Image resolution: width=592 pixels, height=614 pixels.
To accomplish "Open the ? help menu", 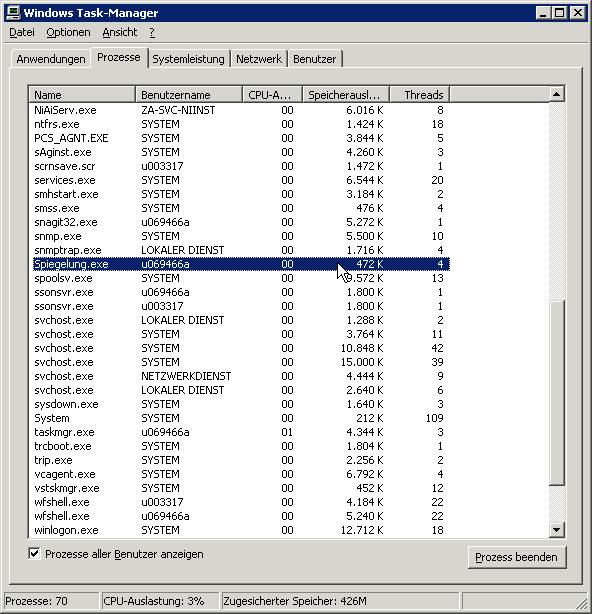I will (x=152, y=33).
